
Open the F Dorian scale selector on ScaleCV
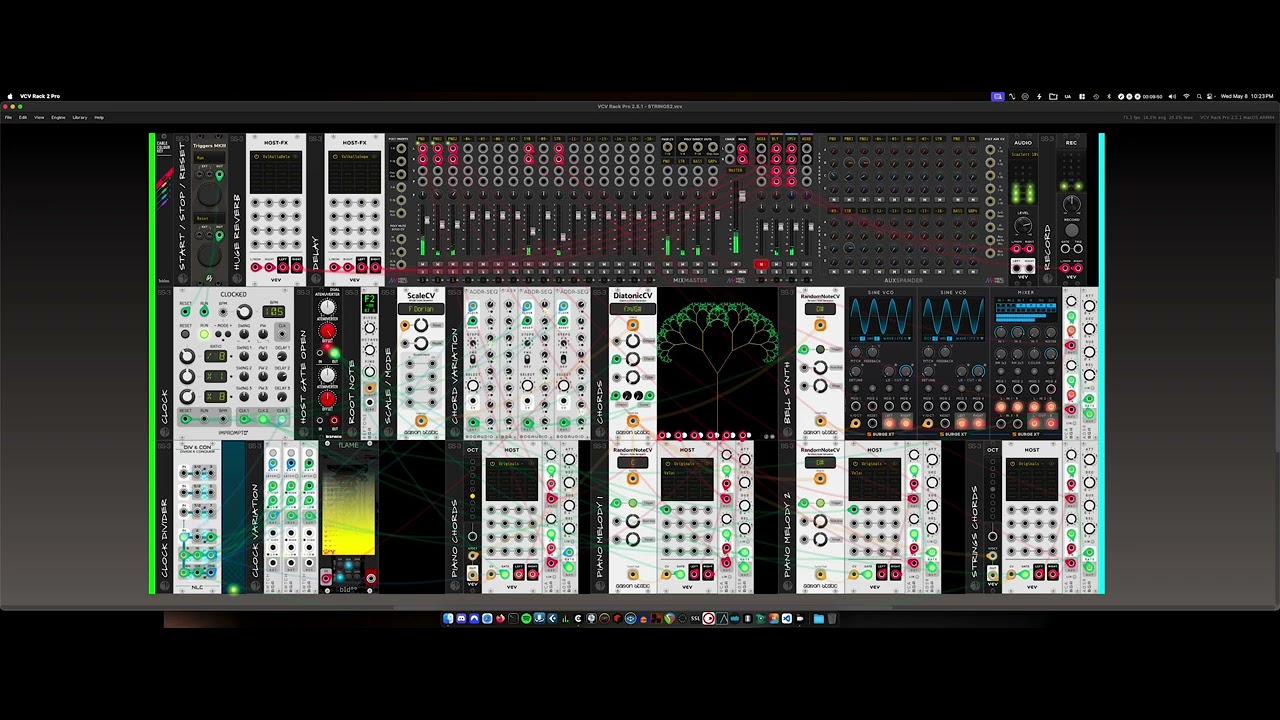(421, 309)
